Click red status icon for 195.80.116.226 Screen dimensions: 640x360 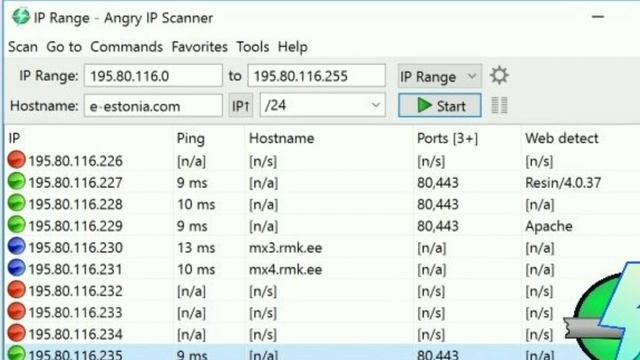[x=17, y=160]
